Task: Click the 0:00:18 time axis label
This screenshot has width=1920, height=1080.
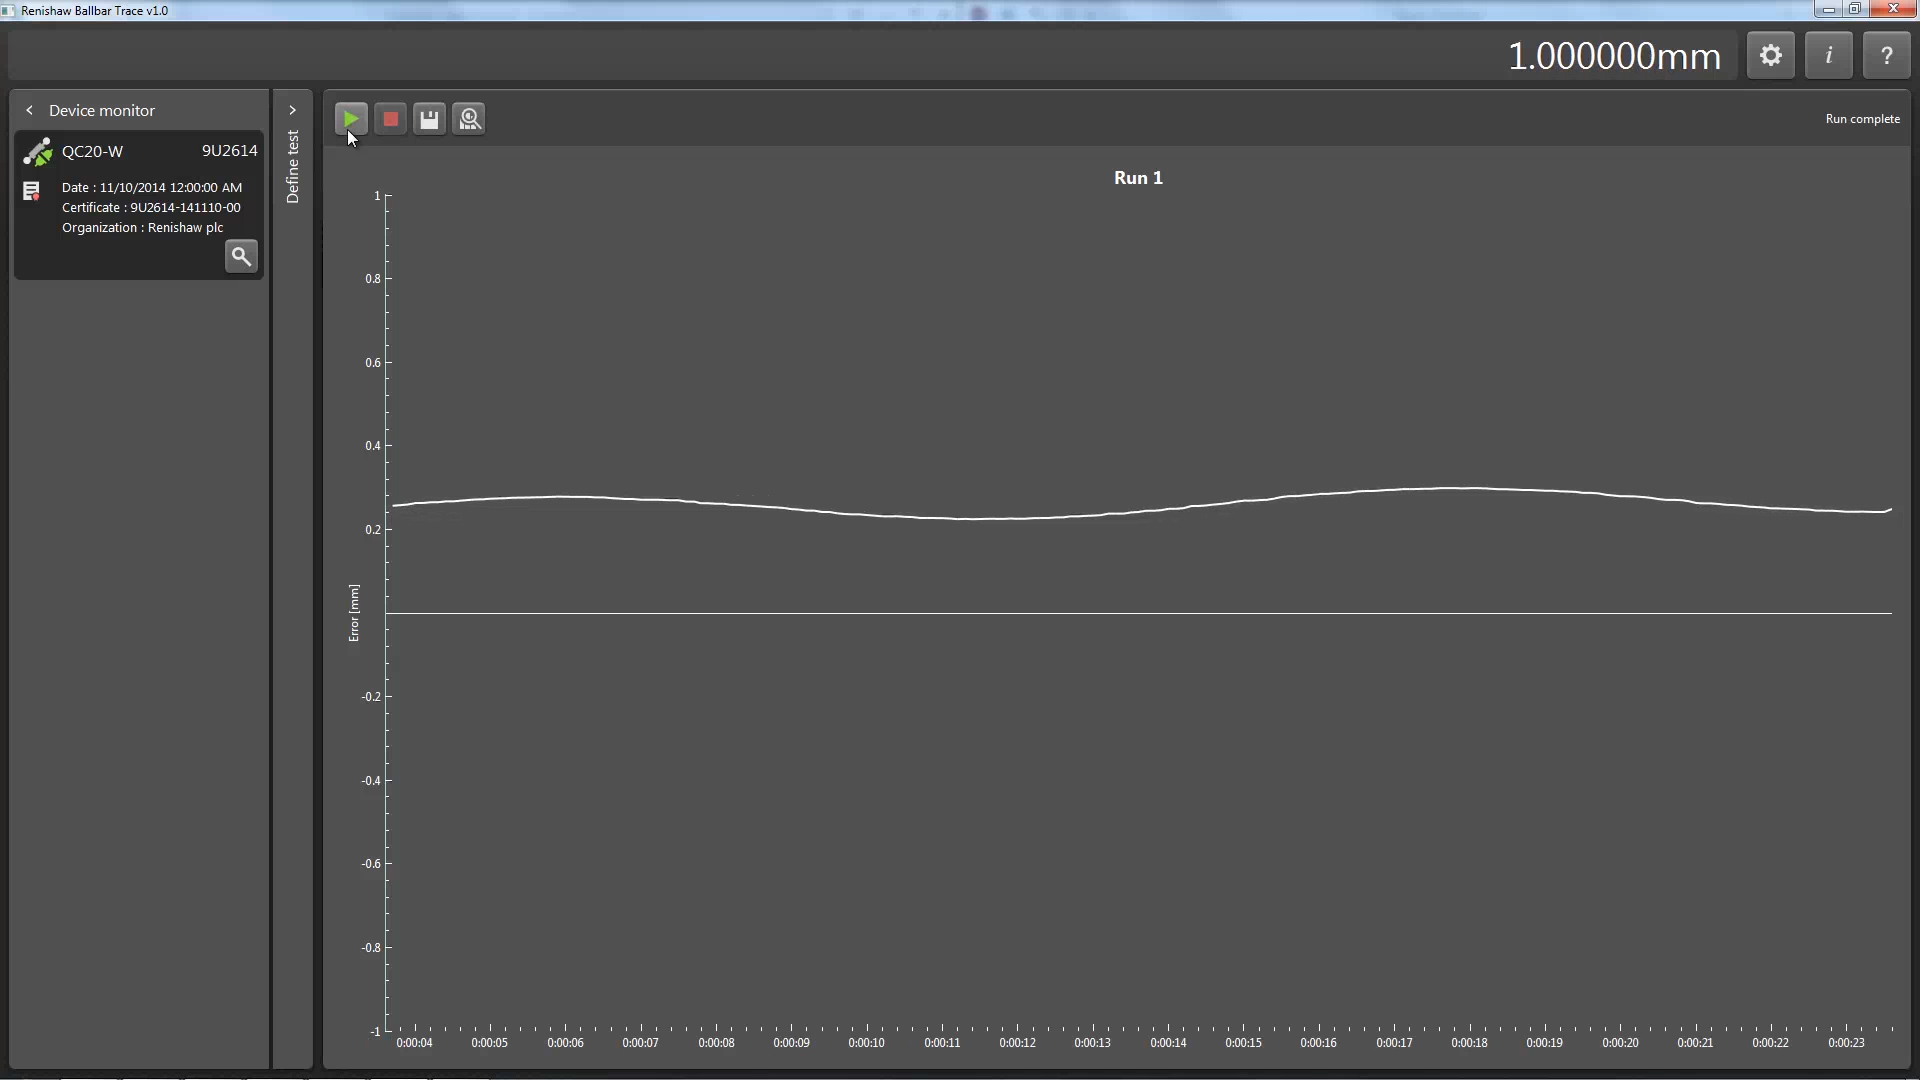Action: coord(1469,1043)
